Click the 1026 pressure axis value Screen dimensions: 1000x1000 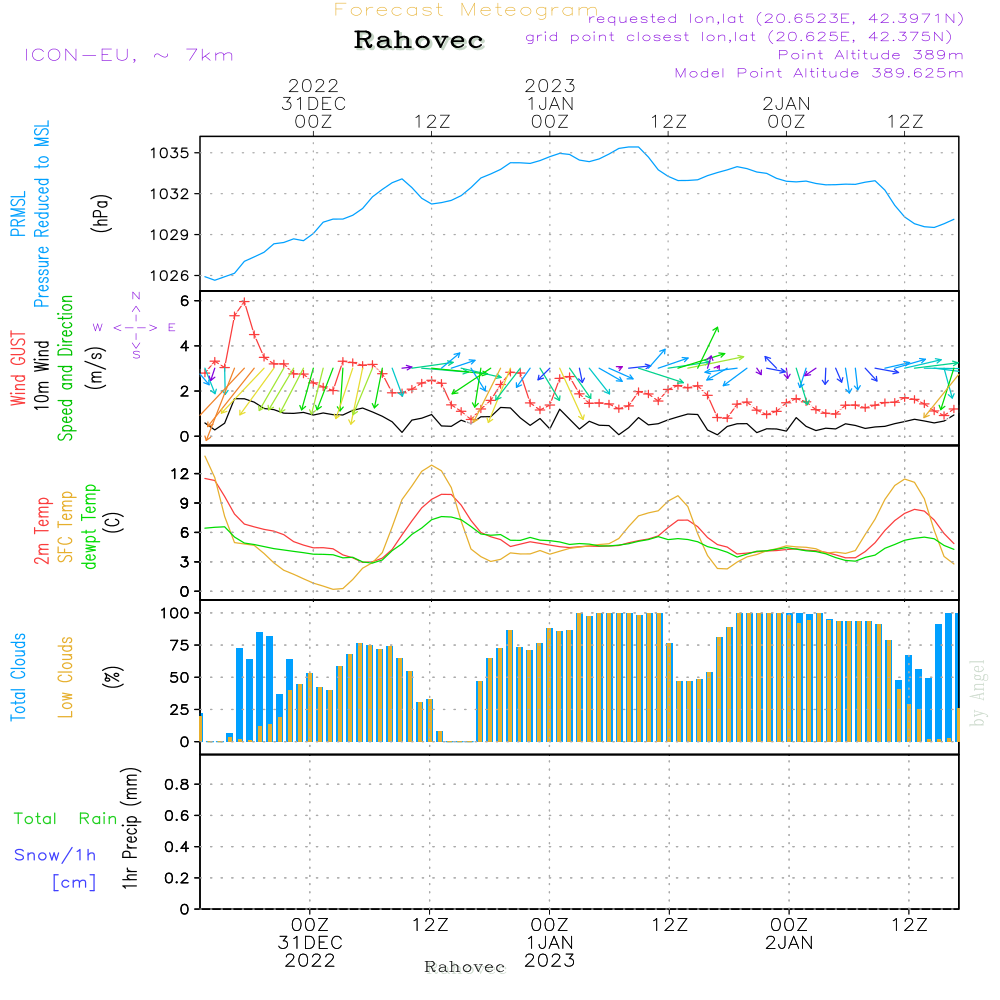(x=169, y=276)
